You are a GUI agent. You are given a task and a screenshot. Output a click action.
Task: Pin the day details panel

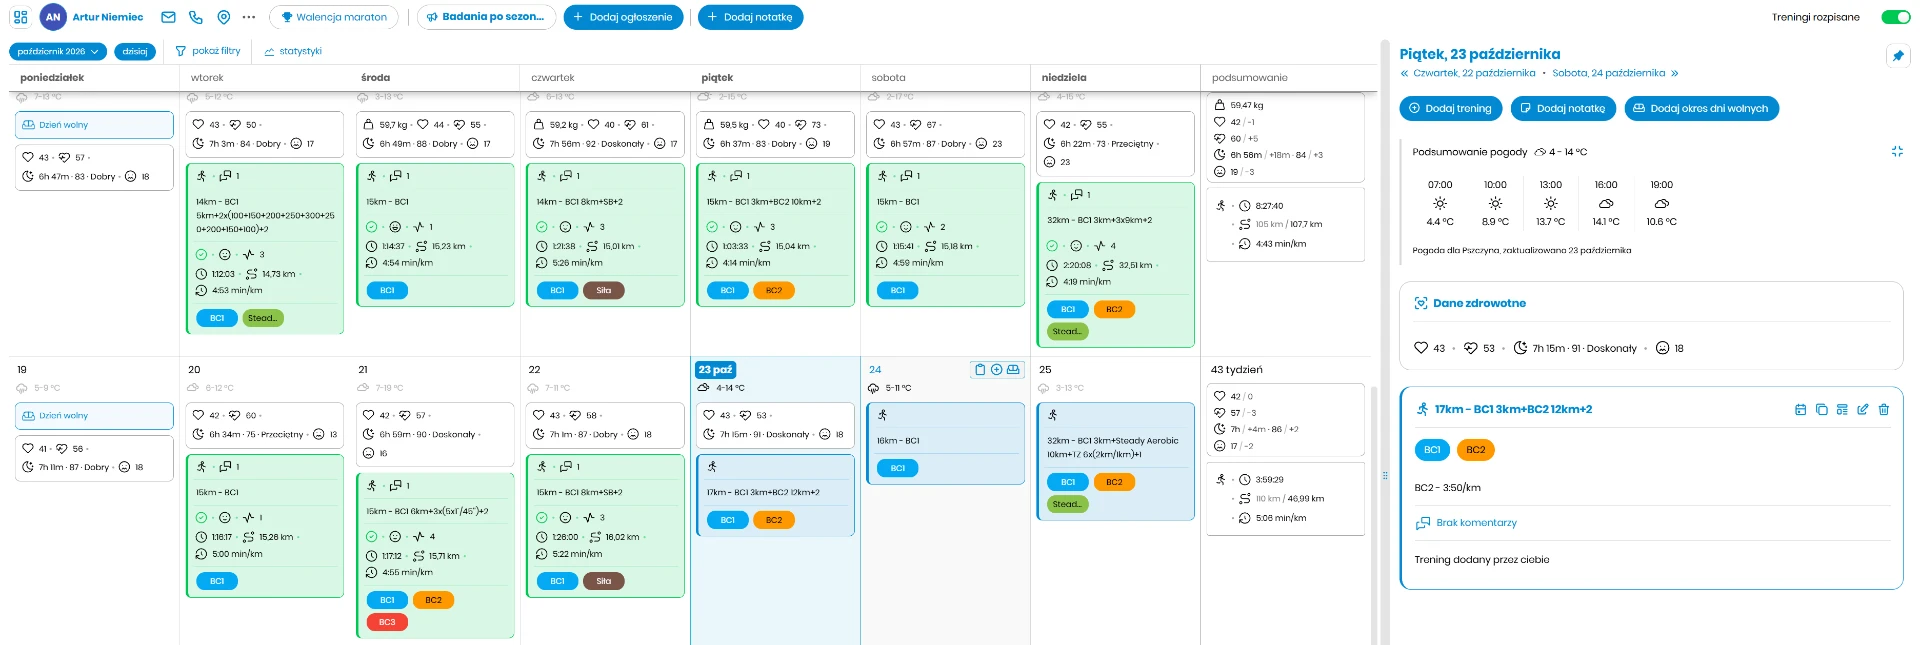[1898, 56]
